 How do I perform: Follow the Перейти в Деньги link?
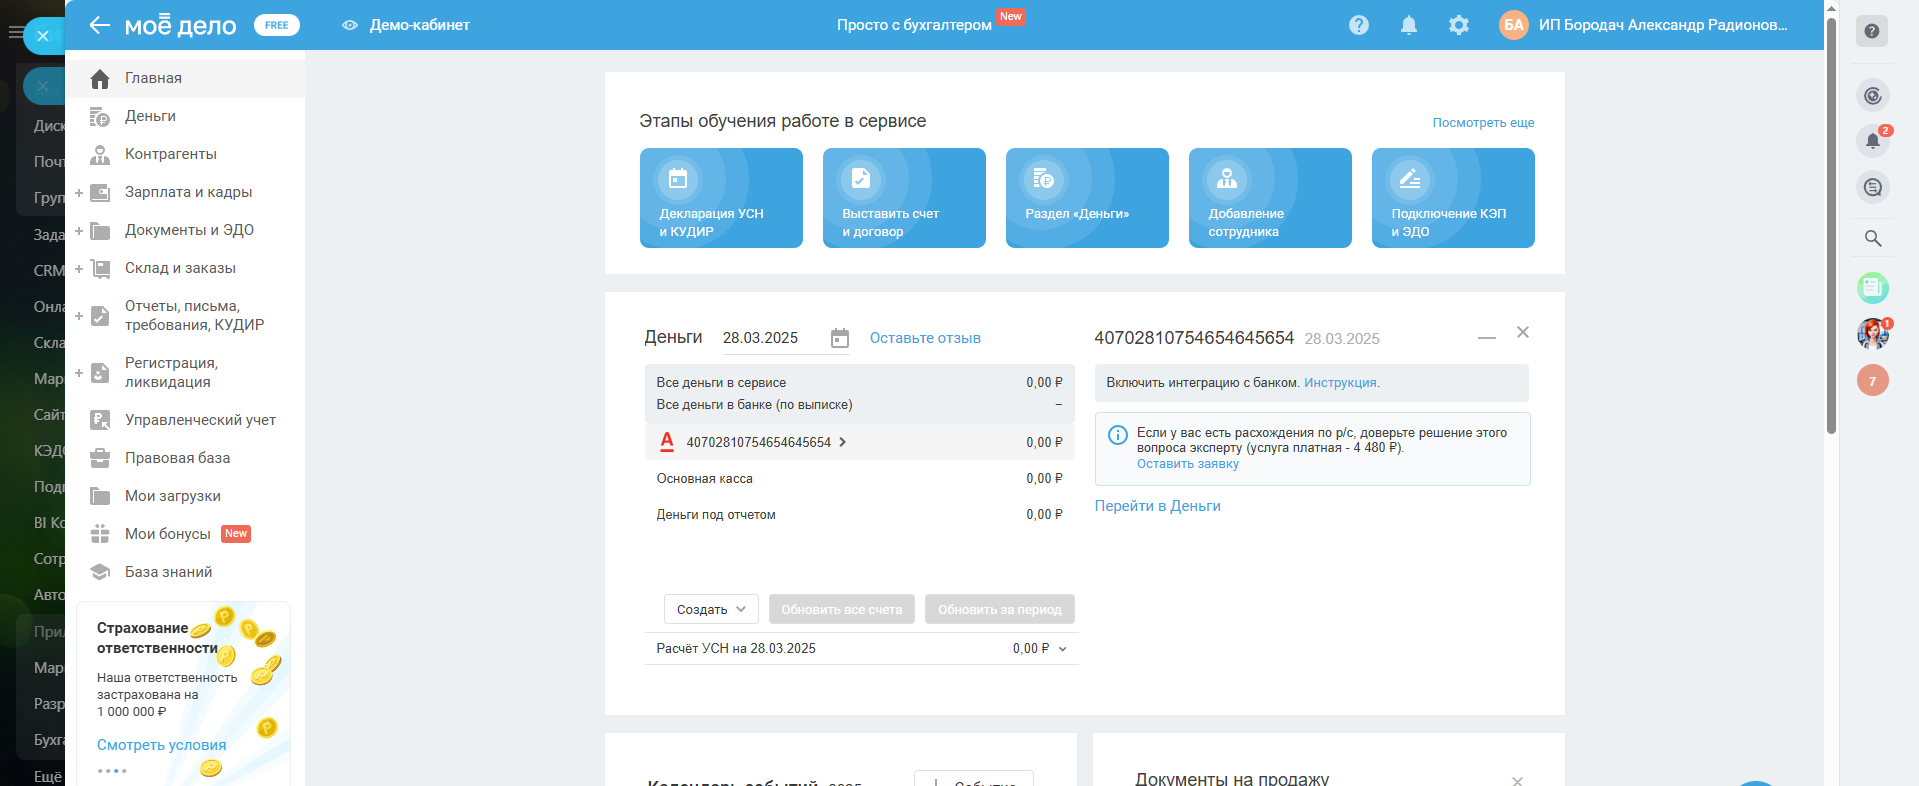1157,506
